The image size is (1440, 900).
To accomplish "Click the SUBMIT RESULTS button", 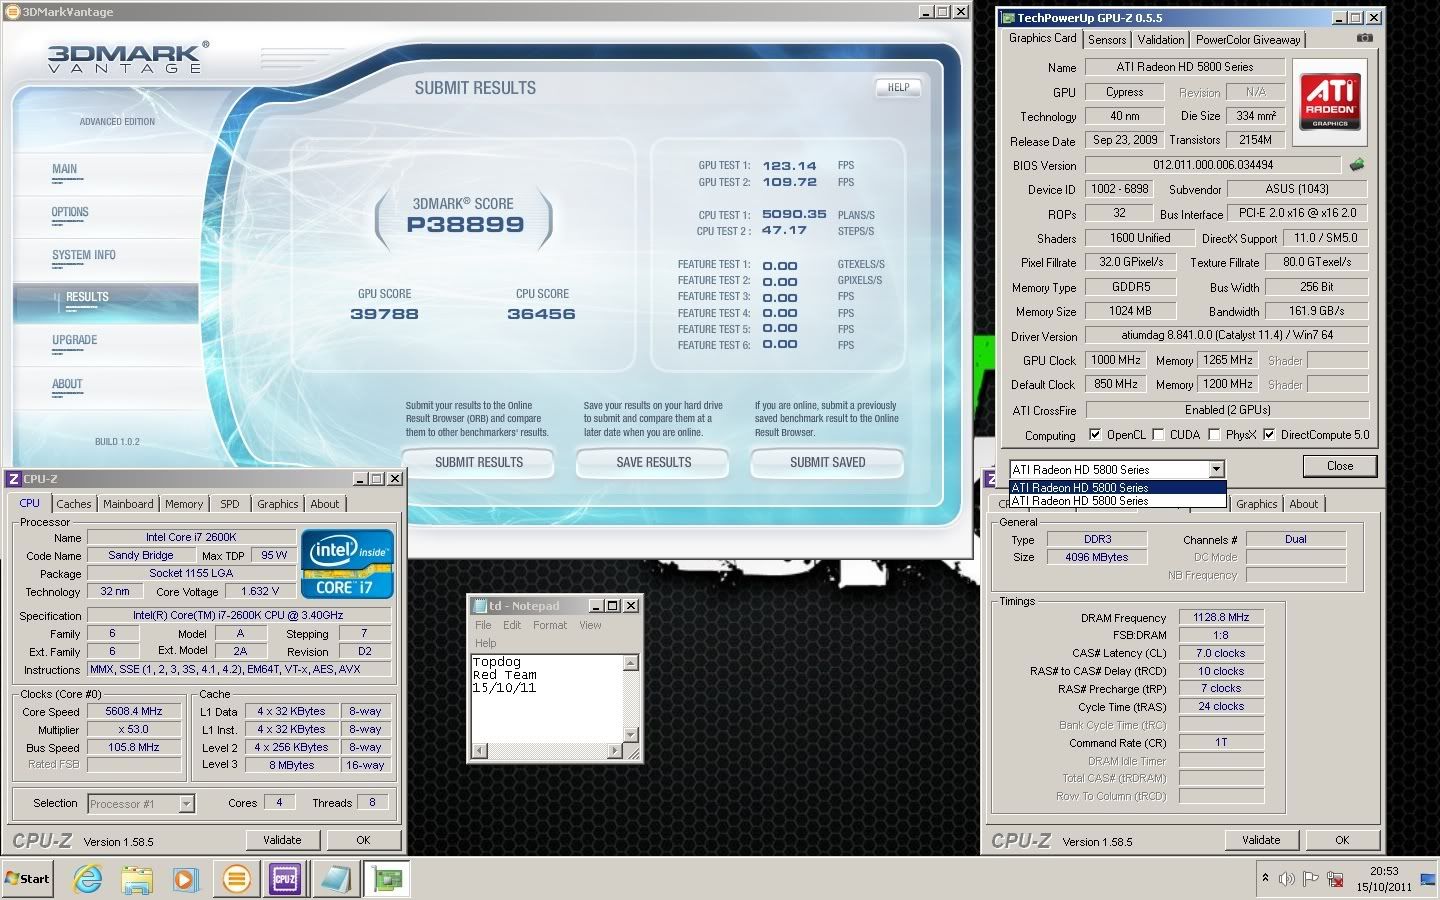I will click(479, 462).
